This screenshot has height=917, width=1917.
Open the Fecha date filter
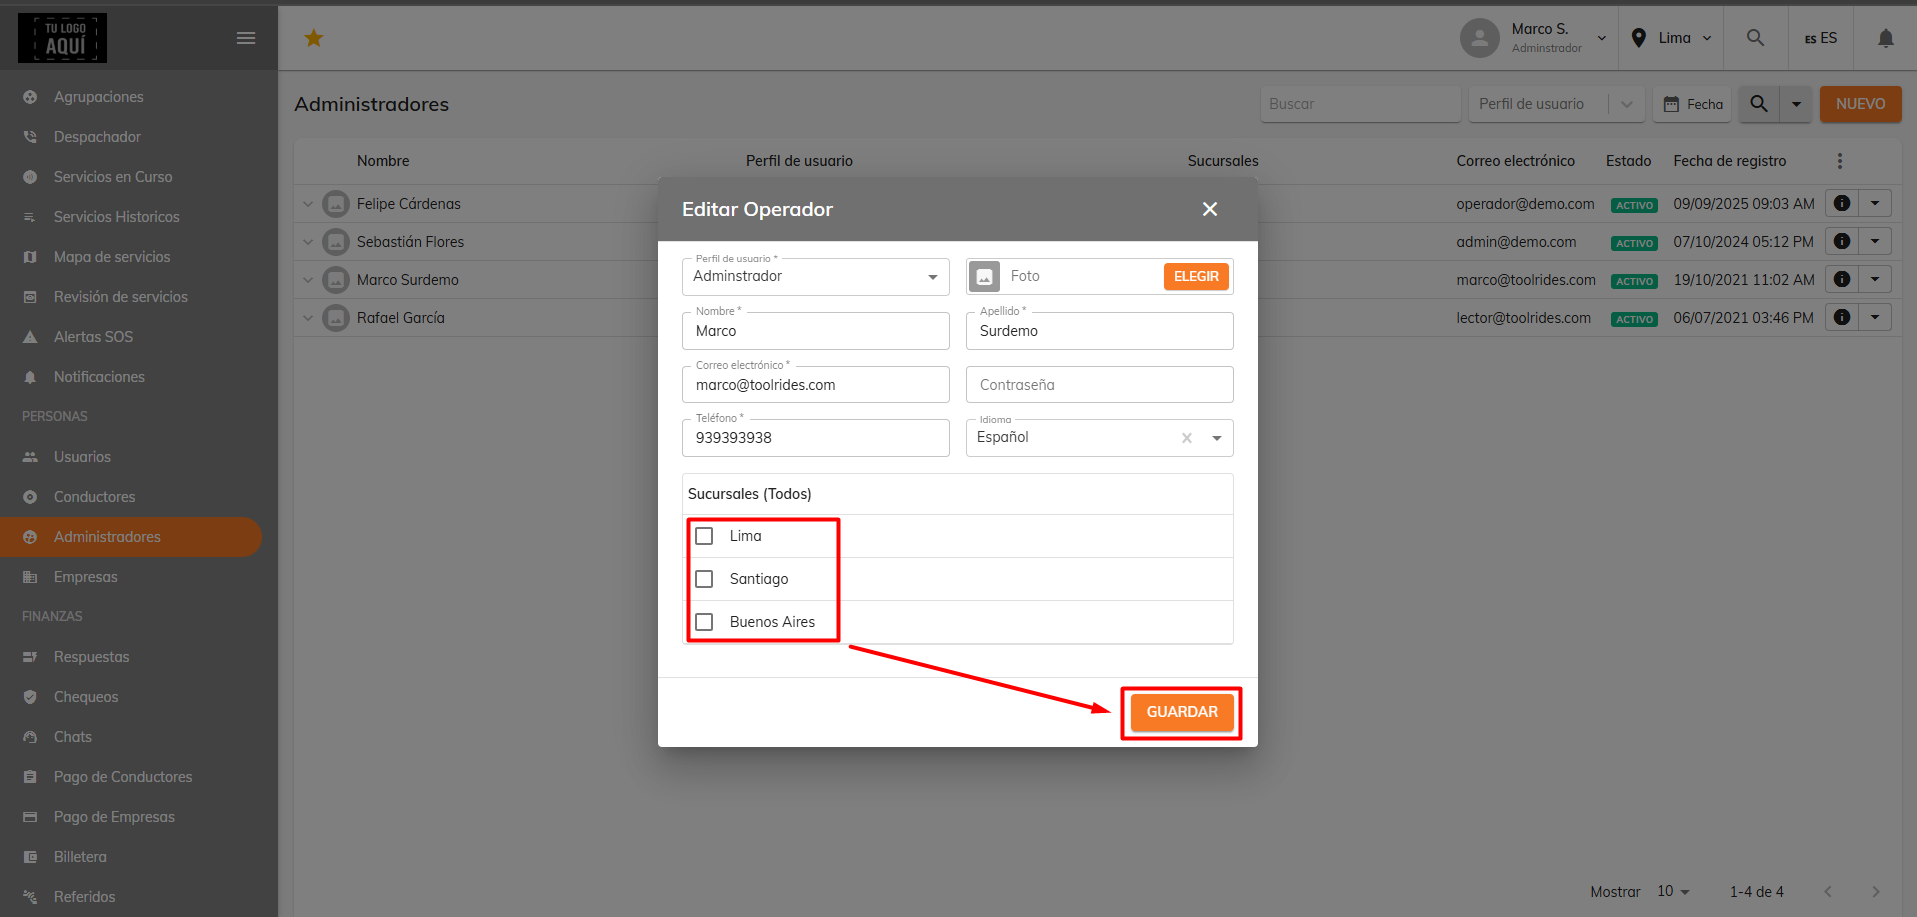coord(1693,104)
